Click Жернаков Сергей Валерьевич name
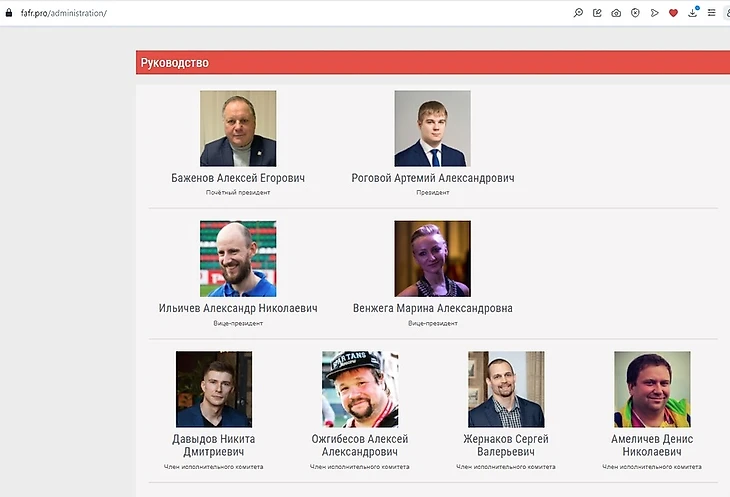This screenshot has height=497, width=730. [x=506, y=446]
